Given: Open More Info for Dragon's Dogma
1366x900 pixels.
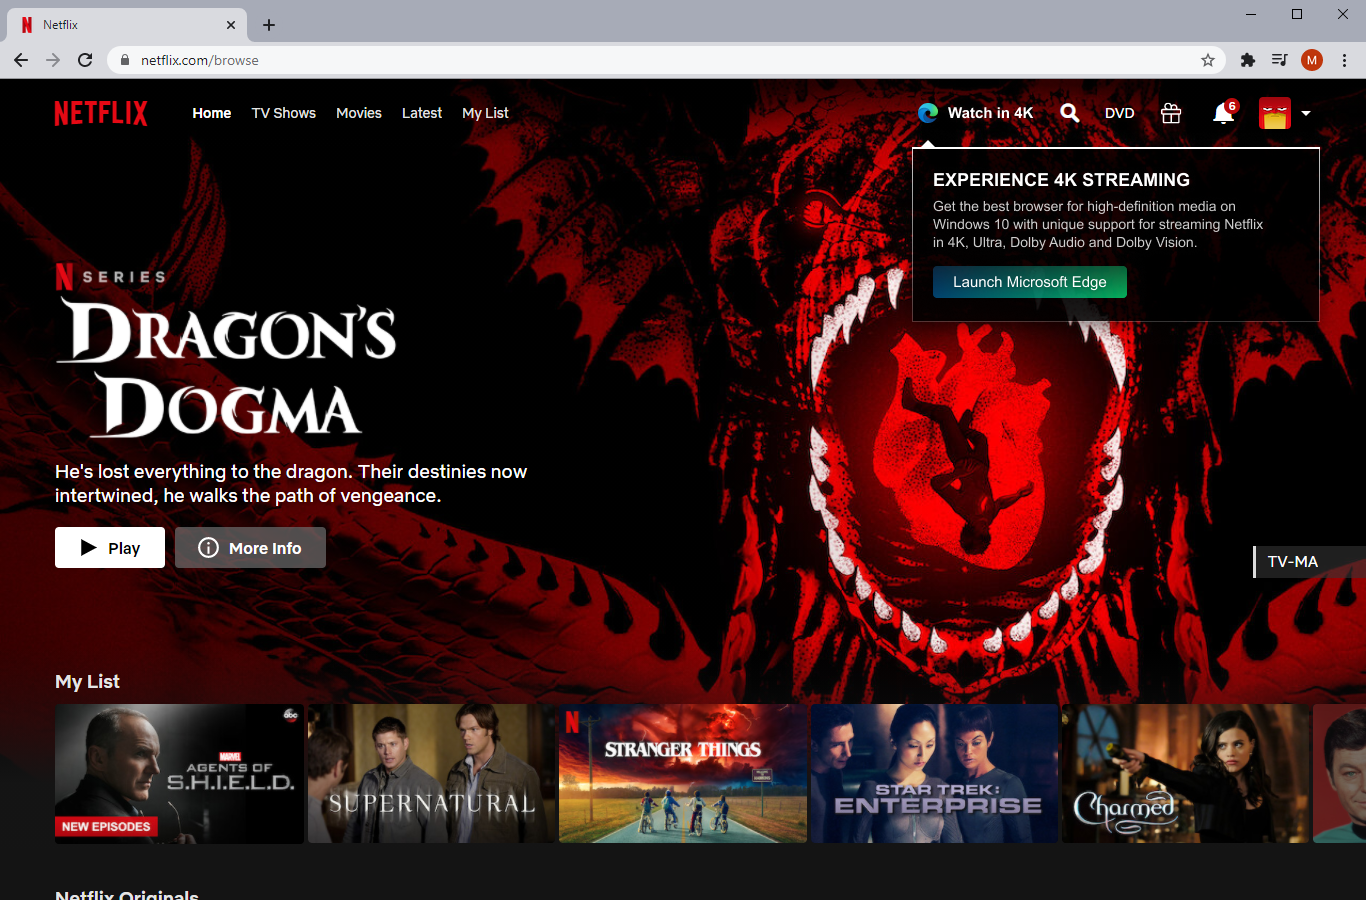Looking at the screenshot, I should click(x=250, y=548).
